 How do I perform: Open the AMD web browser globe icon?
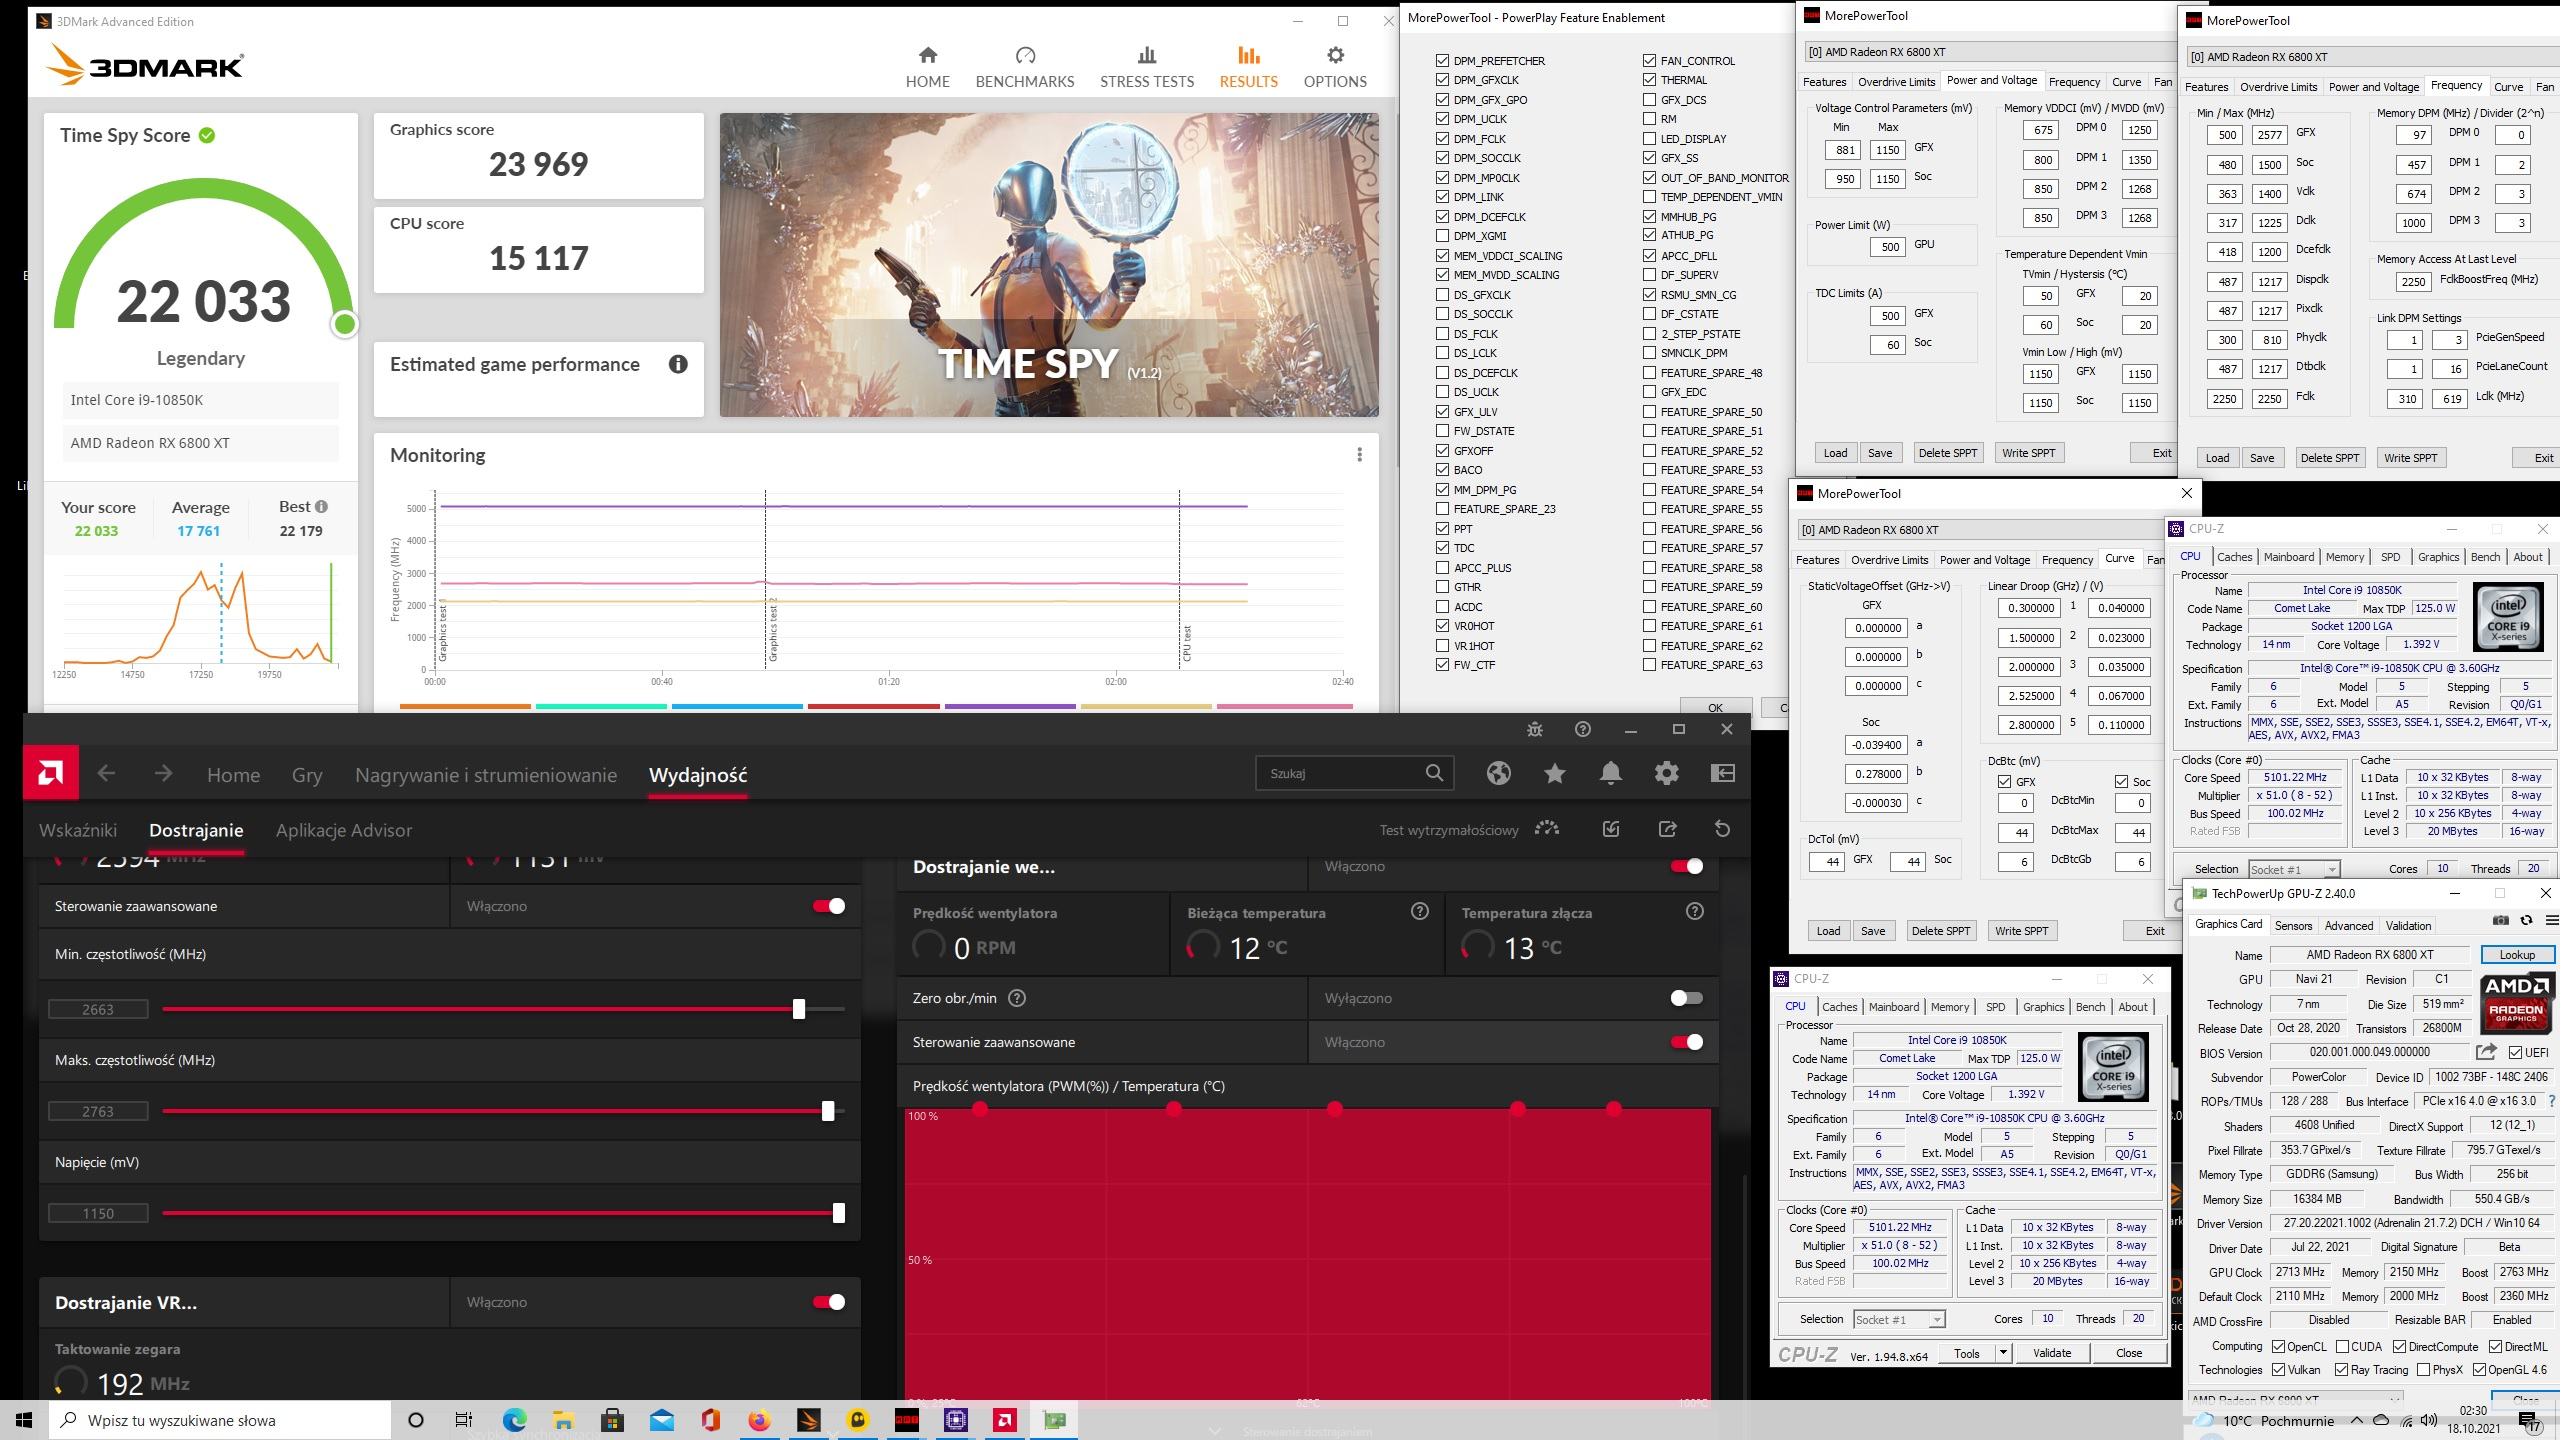[x=1498, y=773]
